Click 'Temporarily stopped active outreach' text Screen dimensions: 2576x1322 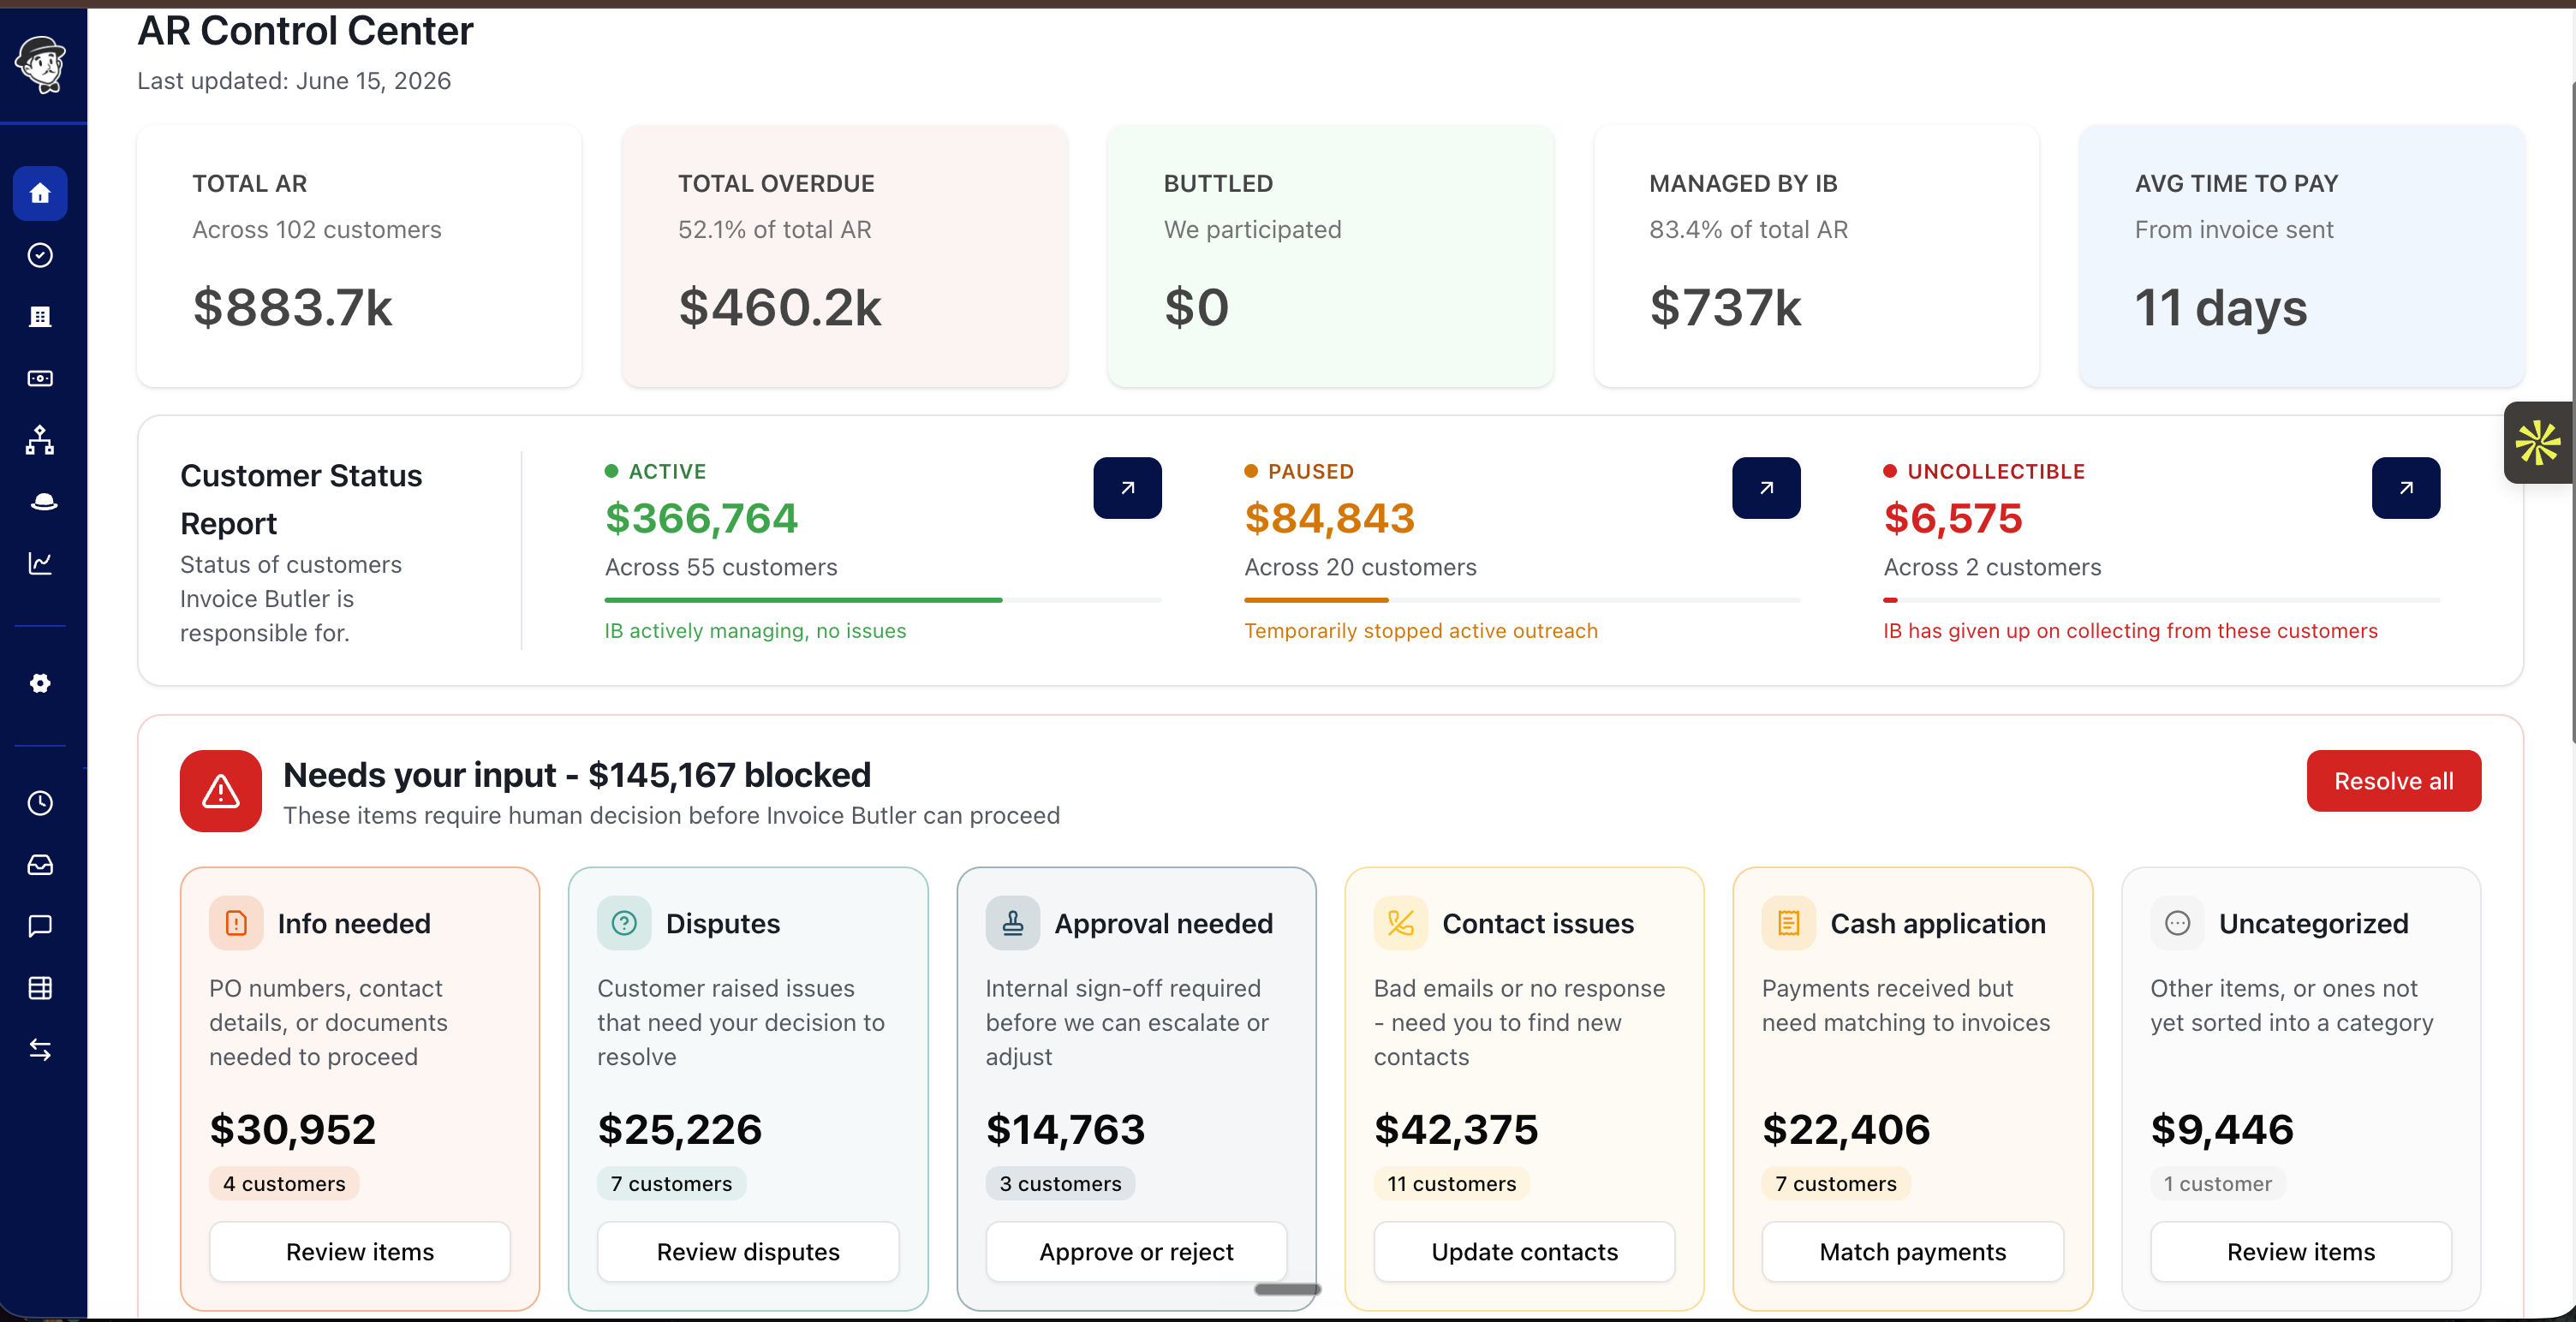click(1421, 631)
